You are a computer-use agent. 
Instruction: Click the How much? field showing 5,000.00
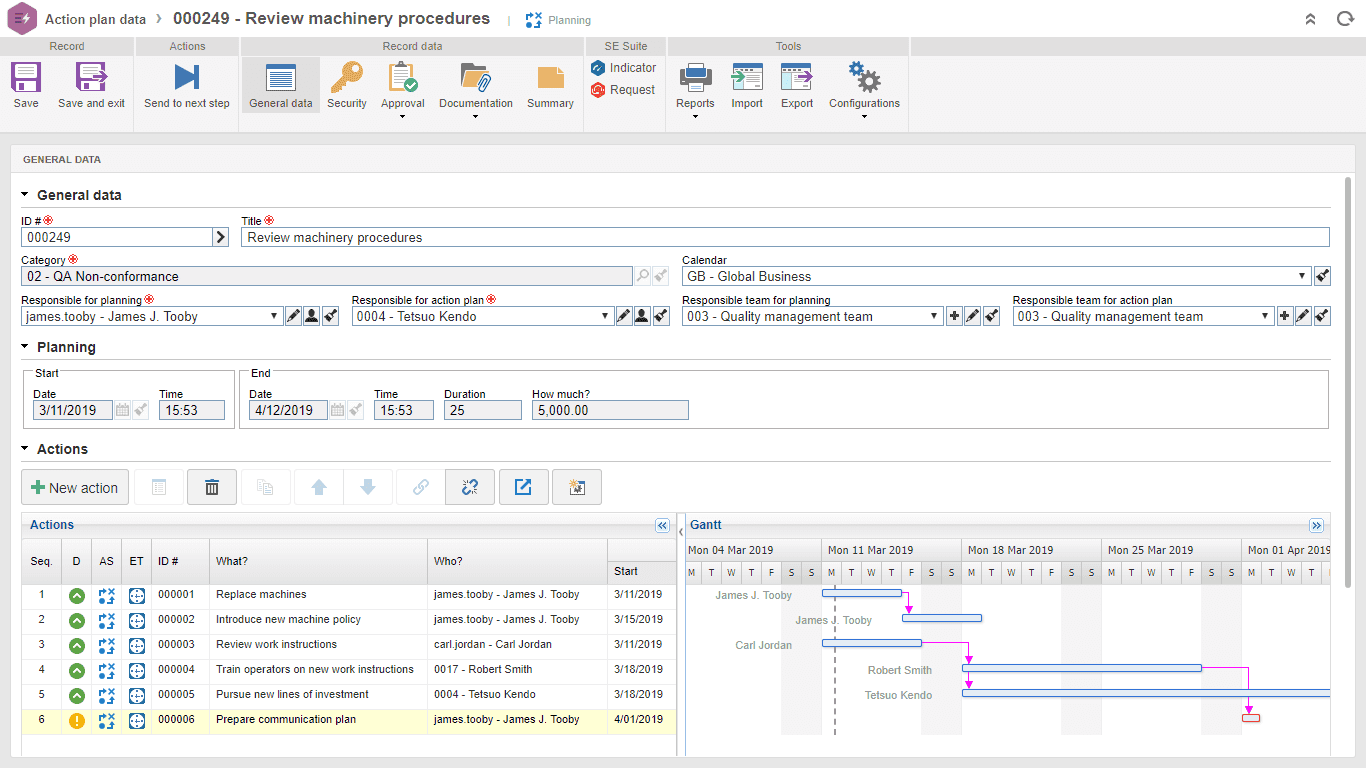coord(610,410)
